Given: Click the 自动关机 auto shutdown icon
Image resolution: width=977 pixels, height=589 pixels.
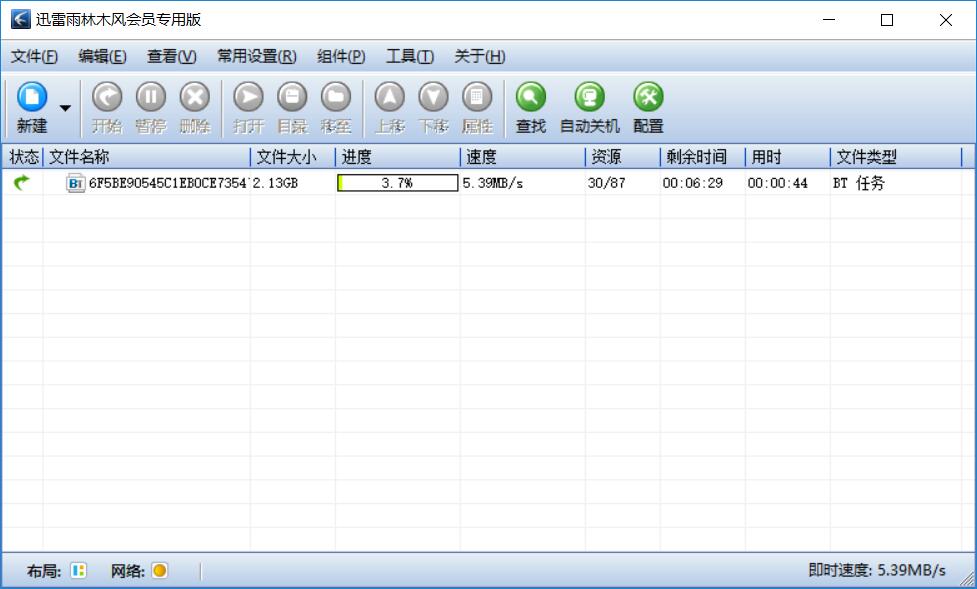Looking at the screenshot, I should pos(589,97).
